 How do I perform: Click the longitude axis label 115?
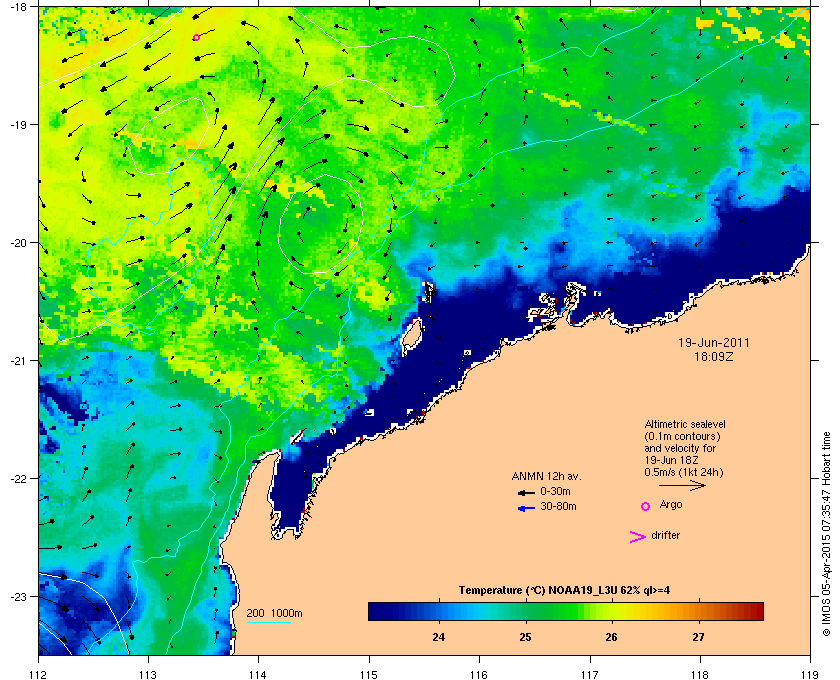coord(369,674)
